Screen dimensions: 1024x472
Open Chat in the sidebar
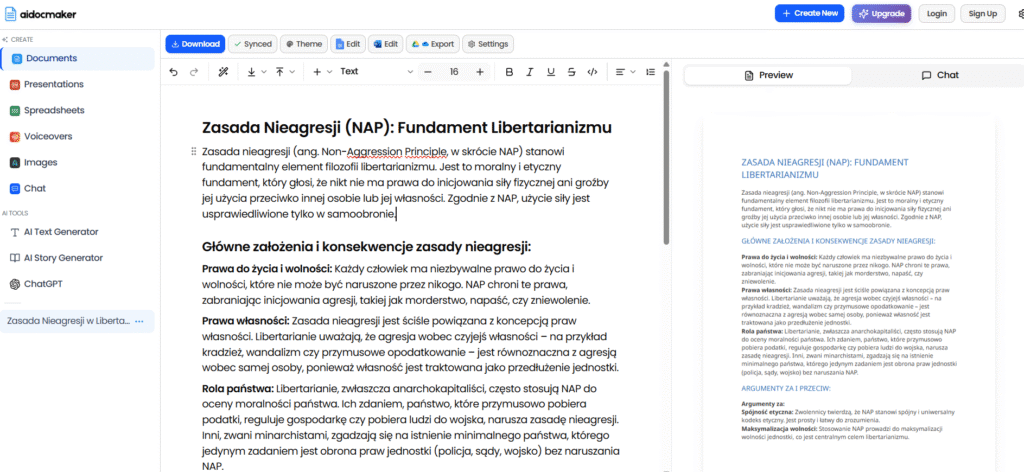(x=78, y=189)
